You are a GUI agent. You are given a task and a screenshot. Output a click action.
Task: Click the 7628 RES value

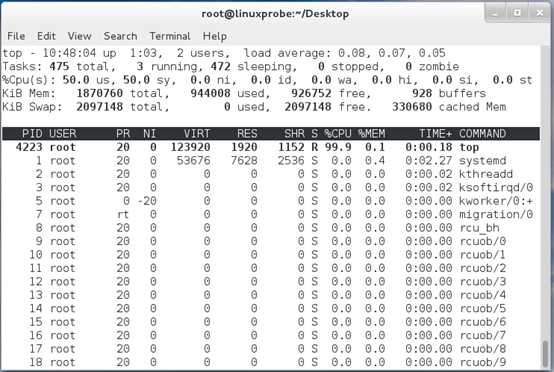(x=244, y=161)
